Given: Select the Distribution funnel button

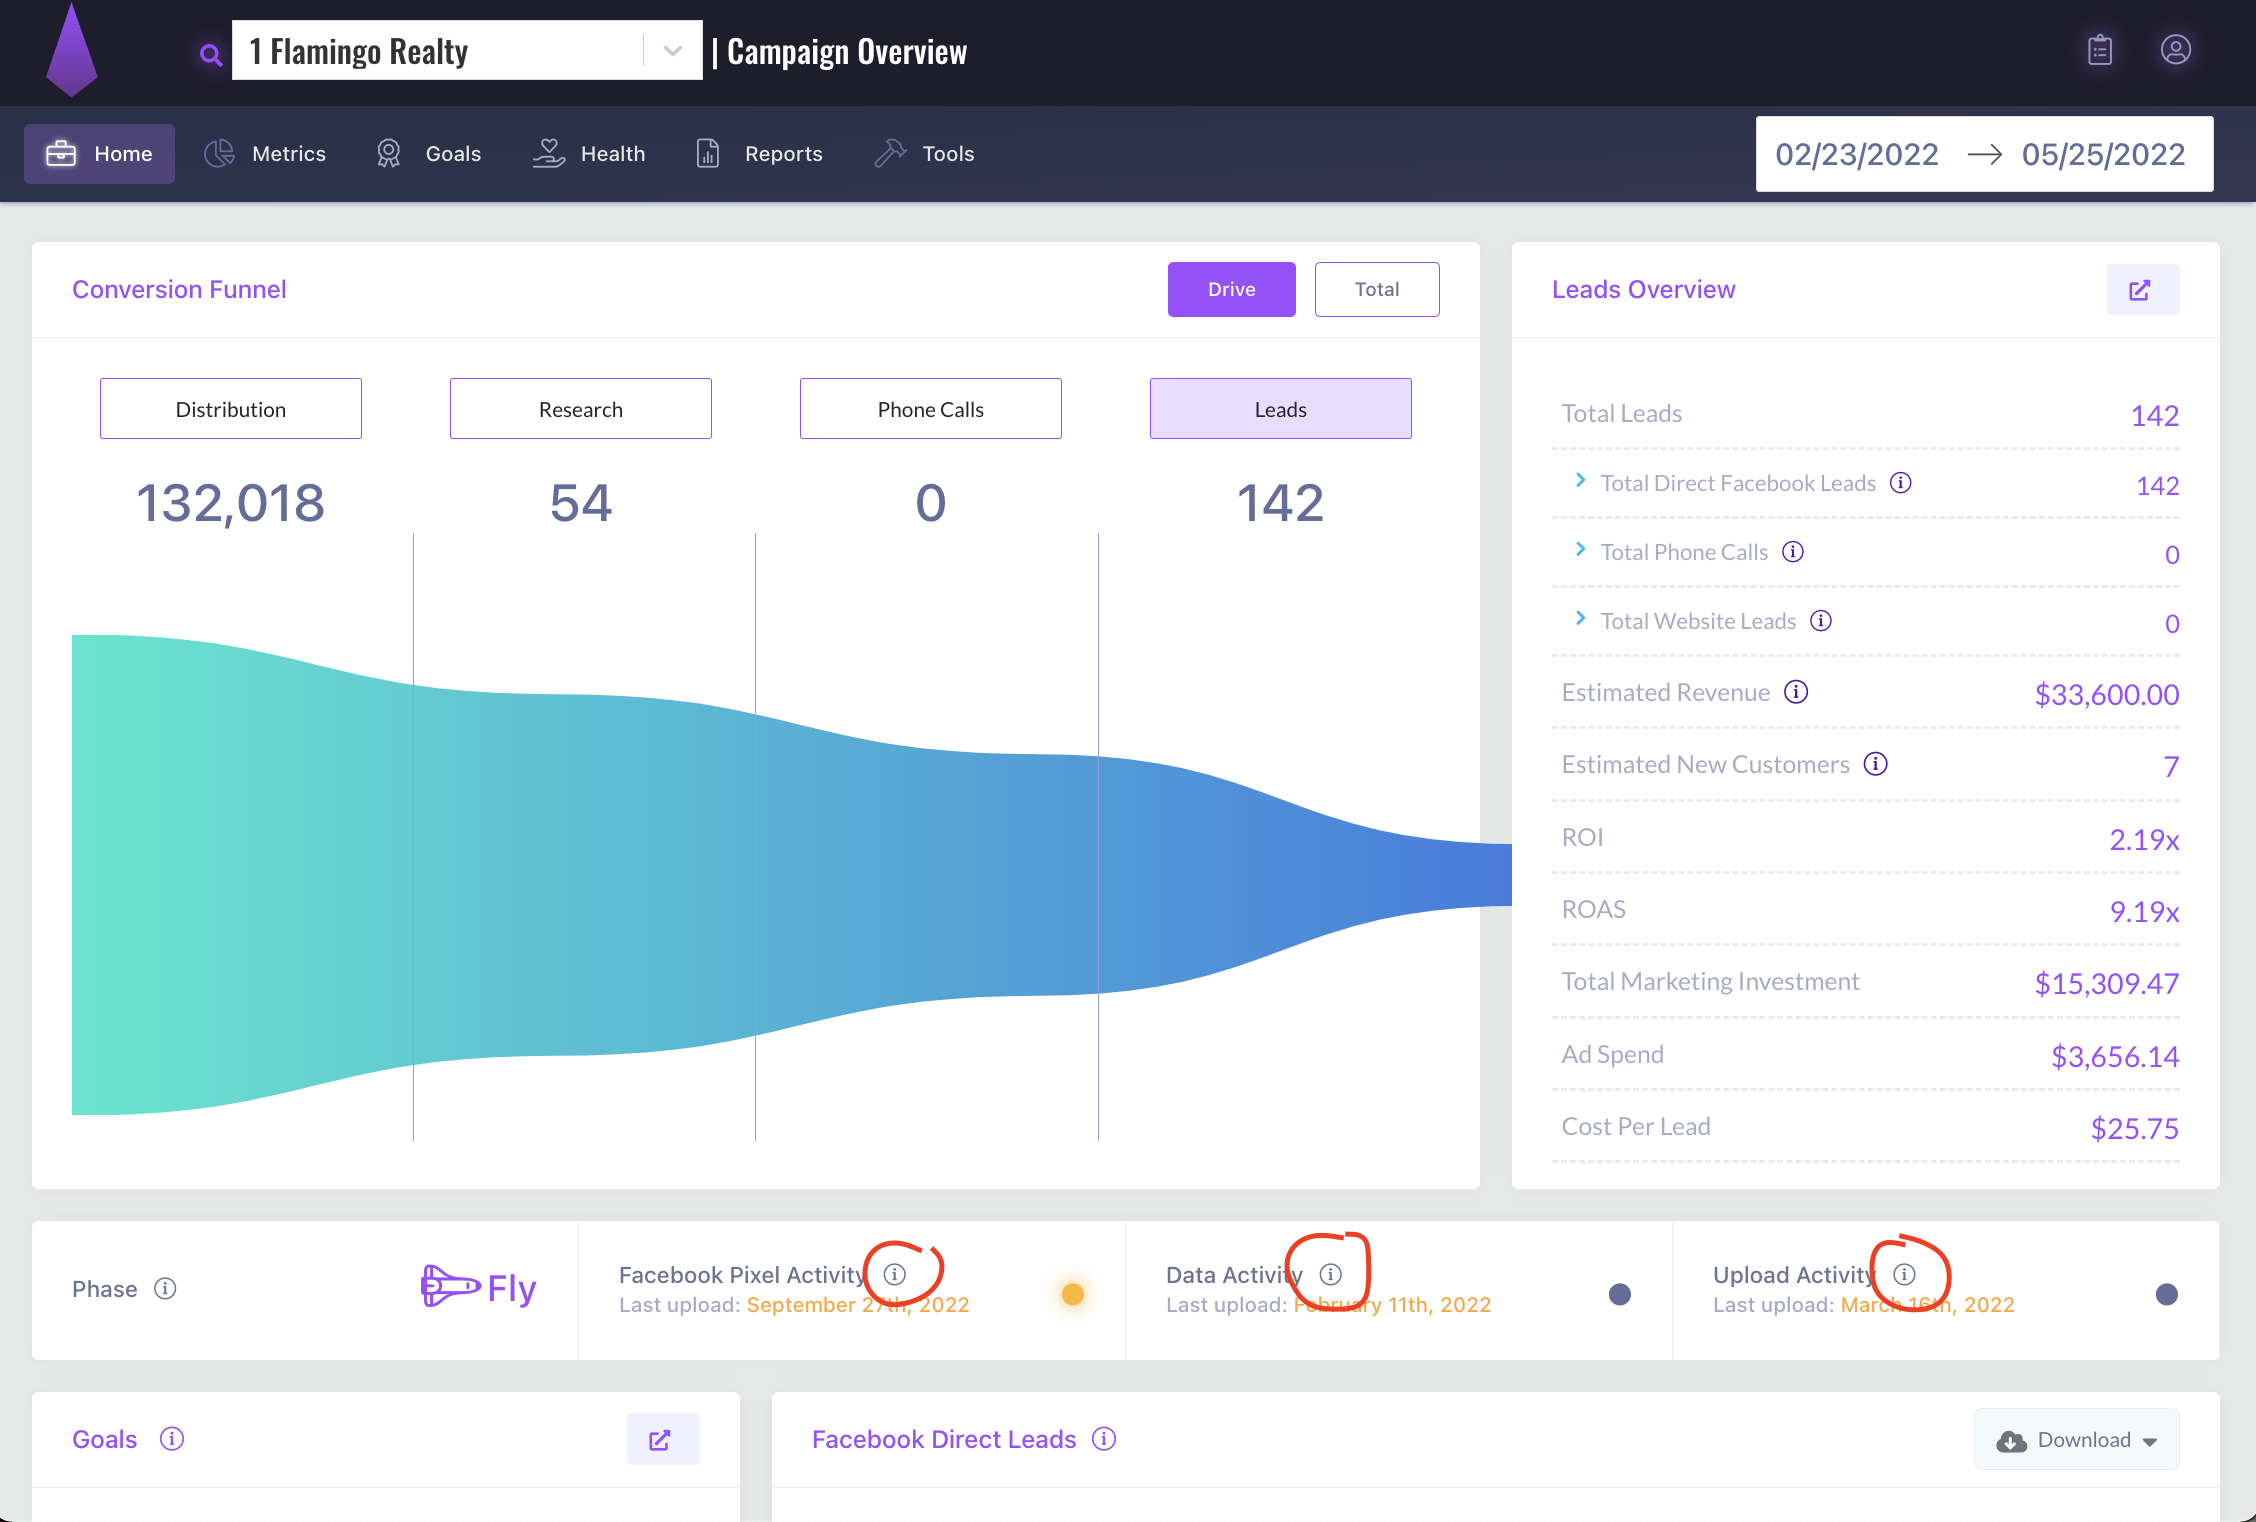Looking at the screenshot, I should click(x=230, y=409).
